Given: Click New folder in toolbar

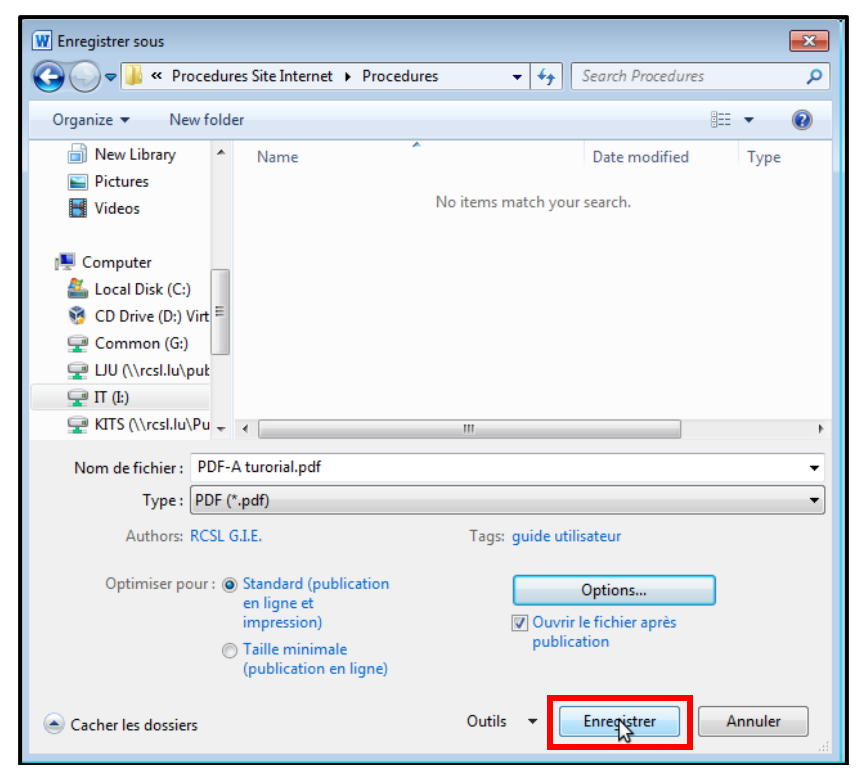Looking at the screenshot, I should coord(206,120).
